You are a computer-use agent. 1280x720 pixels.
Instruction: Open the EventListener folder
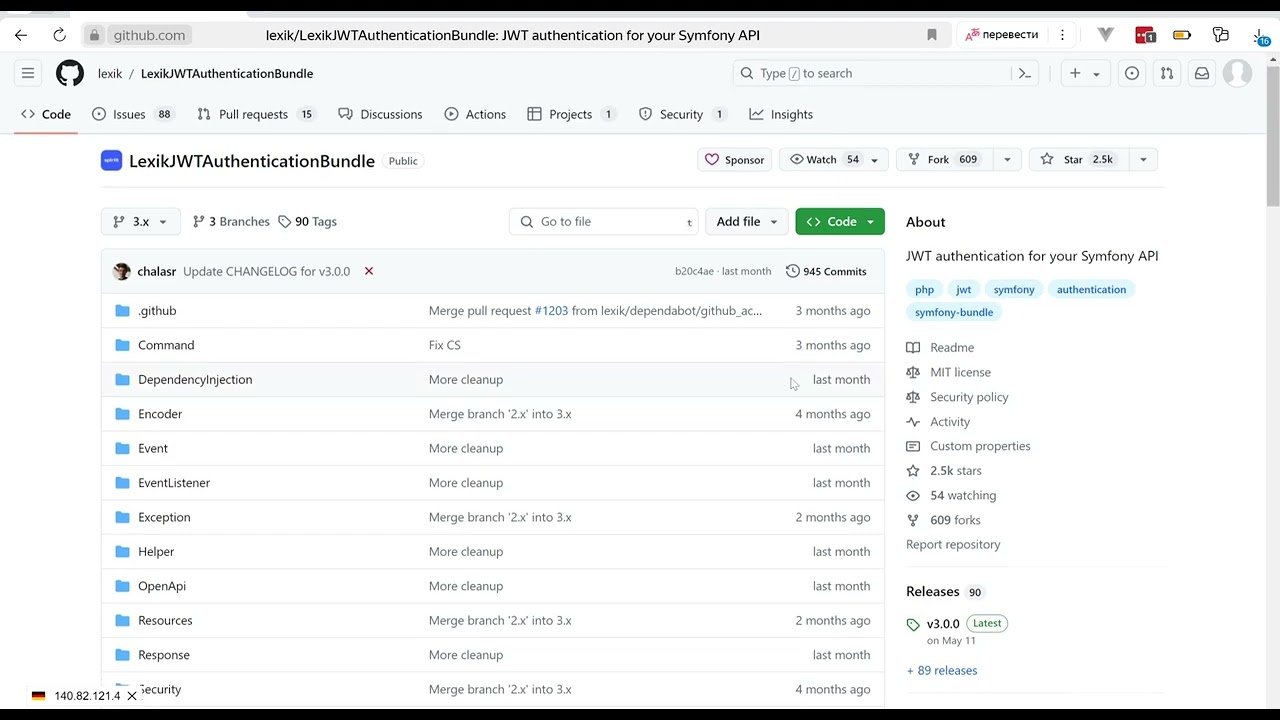pos(174,483)
